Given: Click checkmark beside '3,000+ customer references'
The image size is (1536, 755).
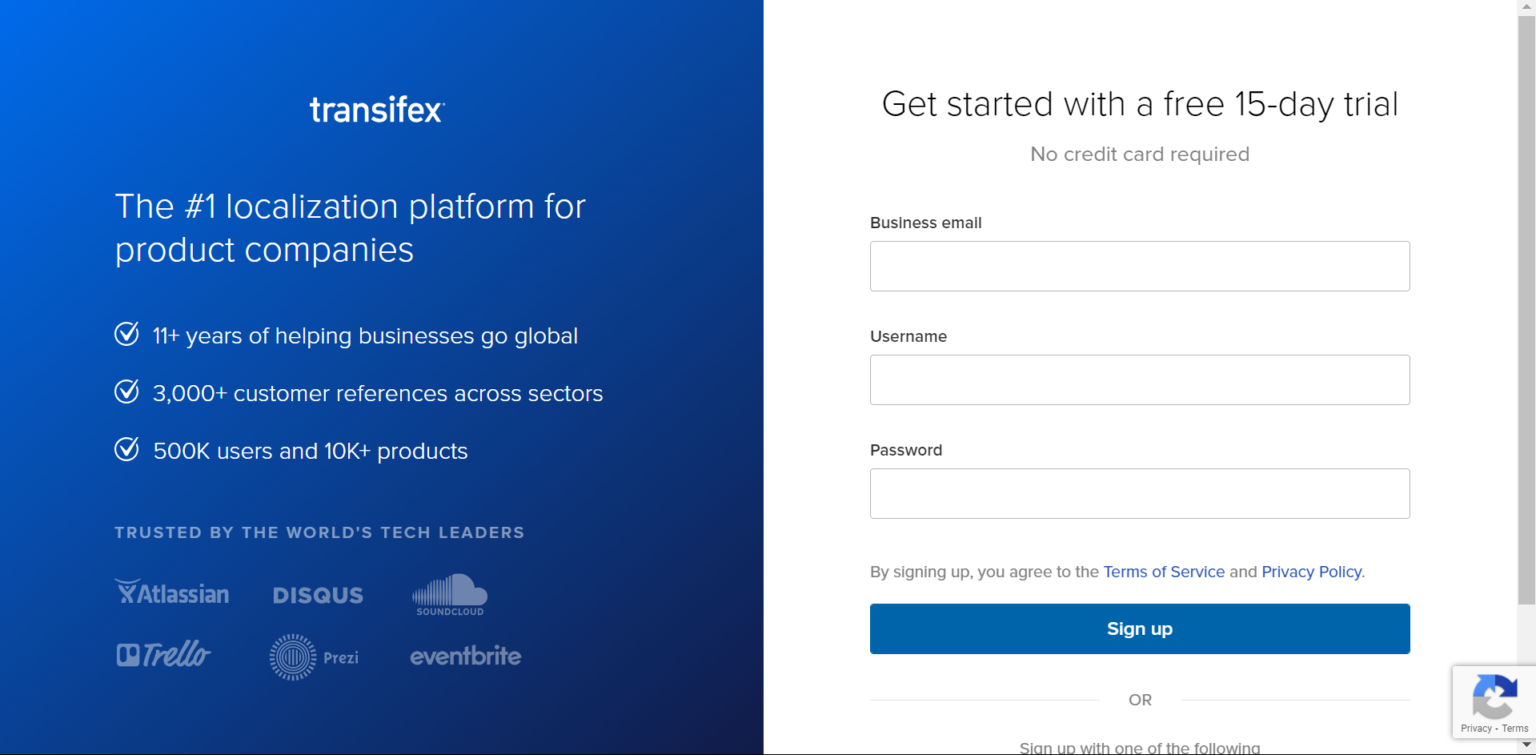Looking at the screenshot, I should pyautogui.click(x=127, y=392).
